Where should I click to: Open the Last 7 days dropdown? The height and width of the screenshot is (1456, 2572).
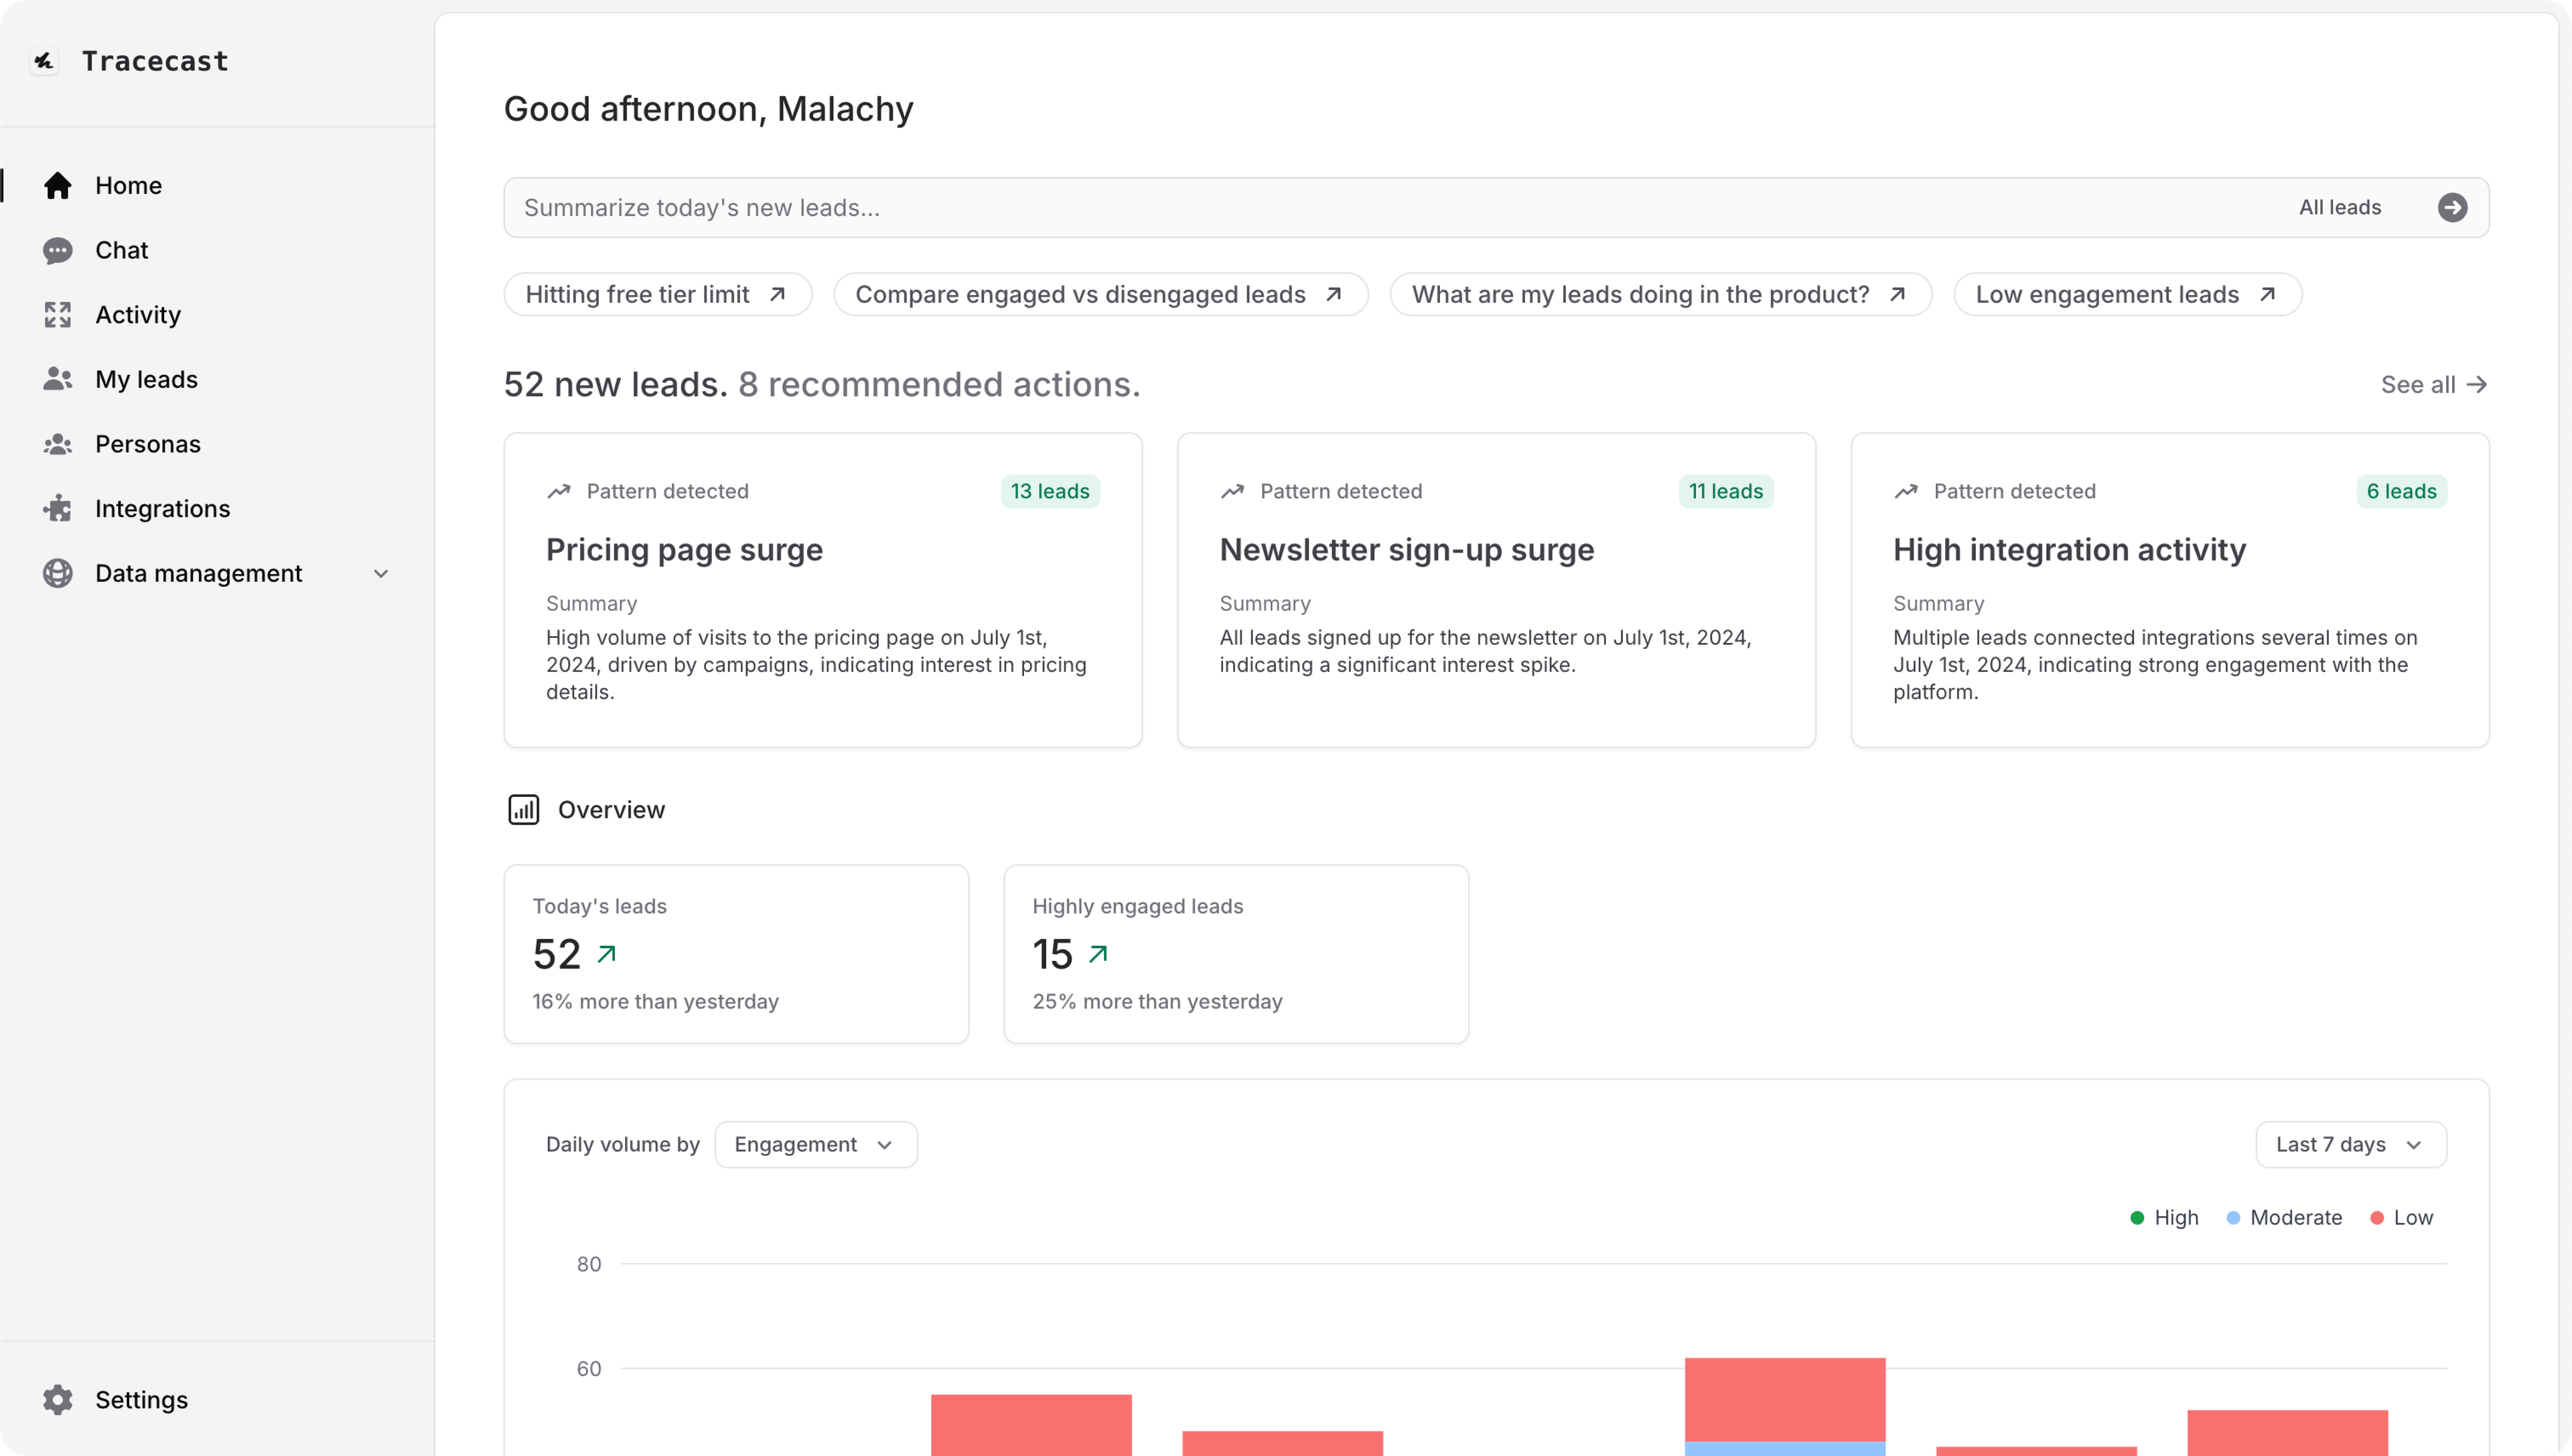2350,1145
